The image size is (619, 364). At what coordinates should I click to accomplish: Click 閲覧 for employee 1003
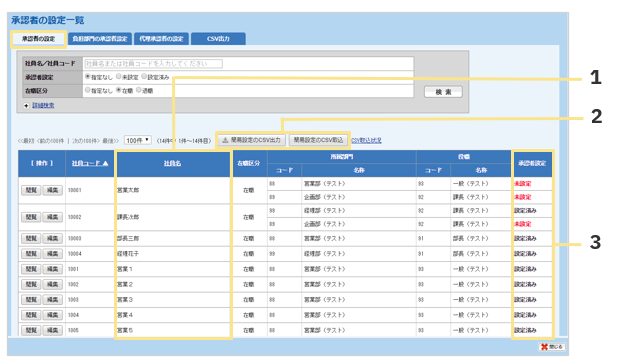click(x=31, y=300)
